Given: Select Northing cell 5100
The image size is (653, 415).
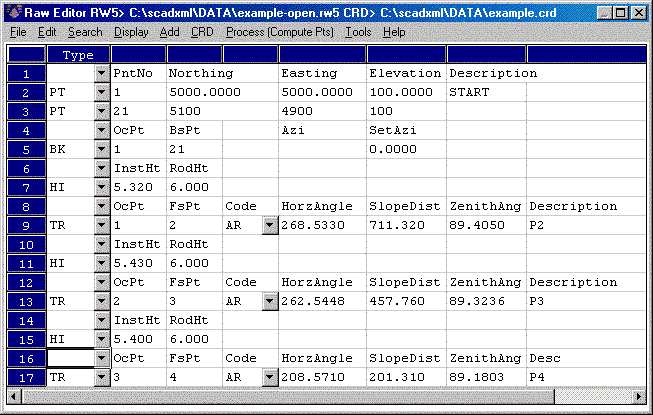Looking at the screenshot, I should (x=222, y=111).
